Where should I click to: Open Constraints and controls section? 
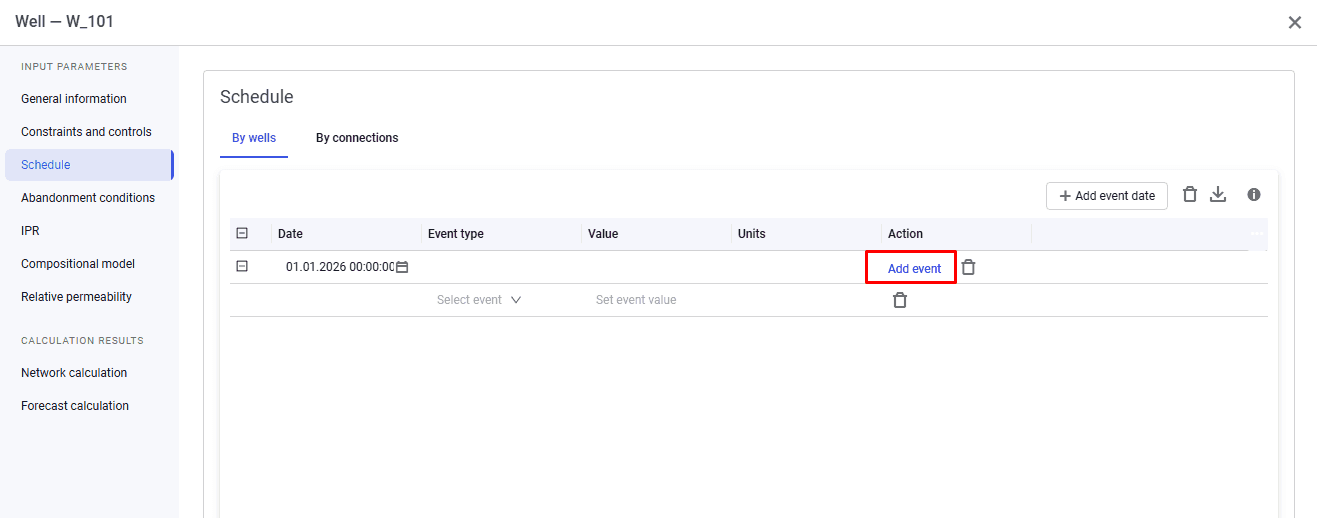[86, 132]
